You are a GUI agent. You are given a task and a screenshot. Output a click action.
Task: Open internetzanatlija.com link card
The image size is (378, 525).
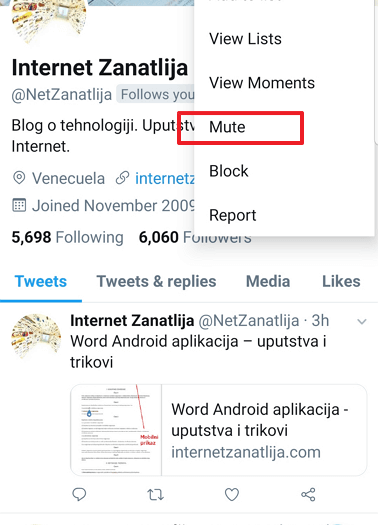(219, 430)
